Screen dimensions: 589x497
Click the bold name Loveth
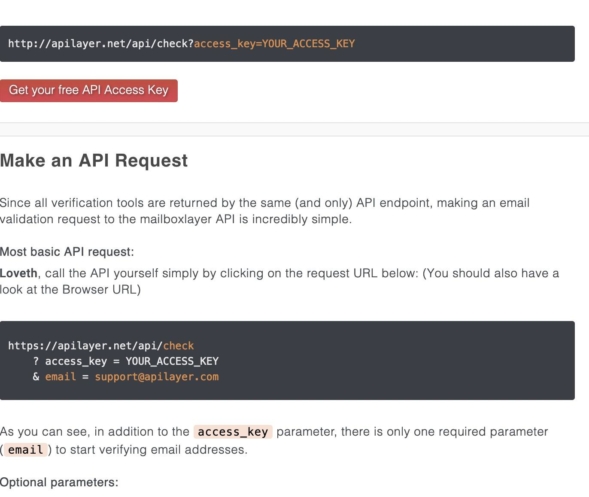[18, 273]
